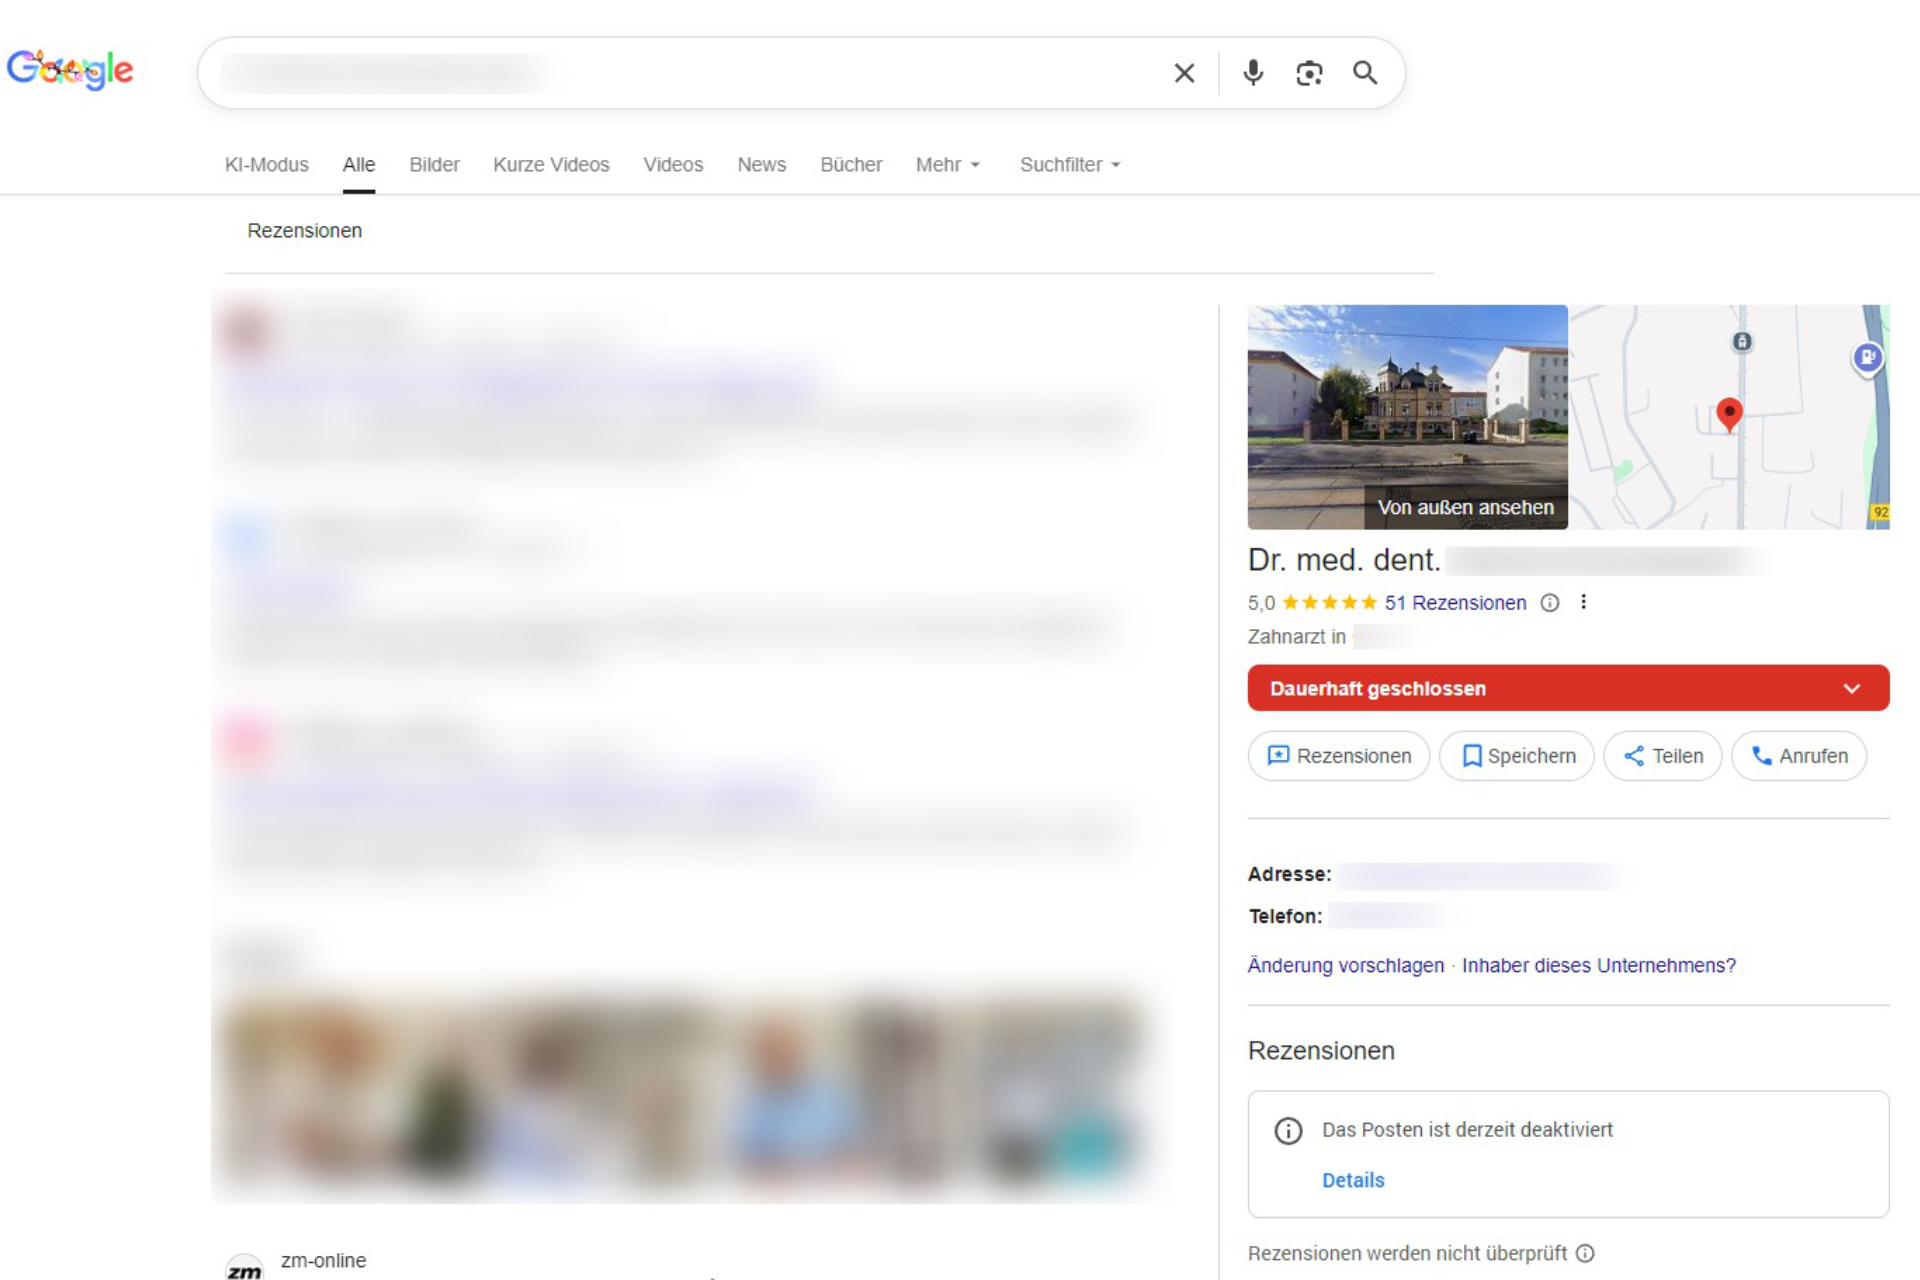Open Google Lens image search icon
Image resolution: width=1920 pixels, height=1280 pixels.
pyautogui.click(x=1309, y=73)
